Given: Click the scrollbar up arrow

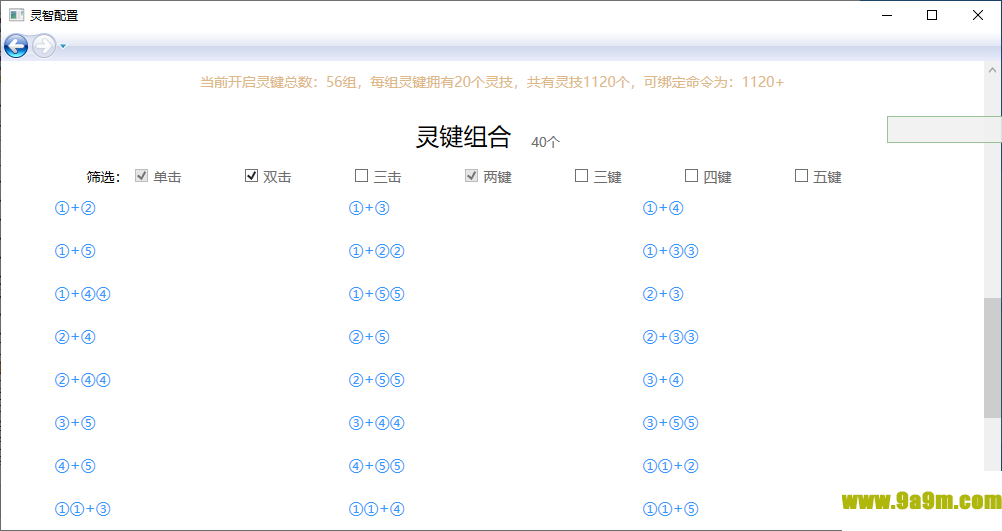Looking at the screenshot, I should [992, 70].
